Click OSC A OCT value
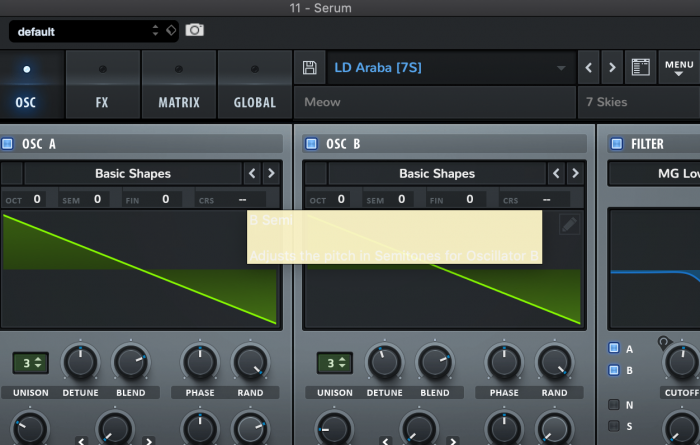Screen dimensions: 700x445 click(37, 199)
